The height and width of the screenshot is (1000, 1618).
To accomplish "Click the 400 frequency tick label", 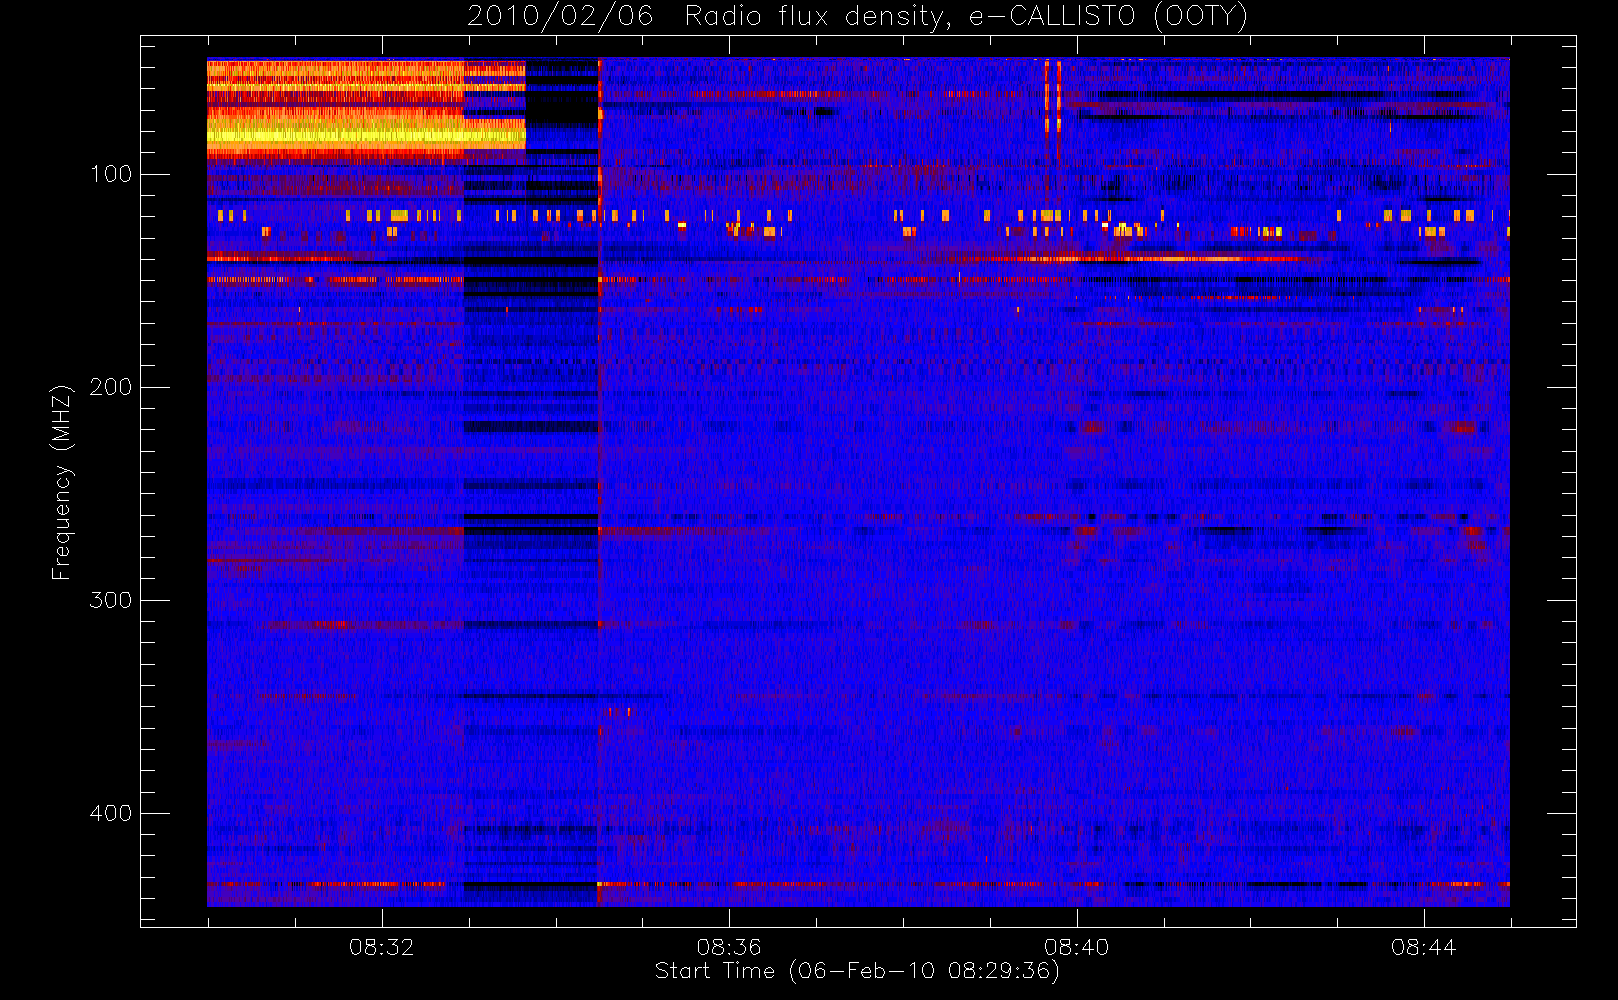I will 111,813.
